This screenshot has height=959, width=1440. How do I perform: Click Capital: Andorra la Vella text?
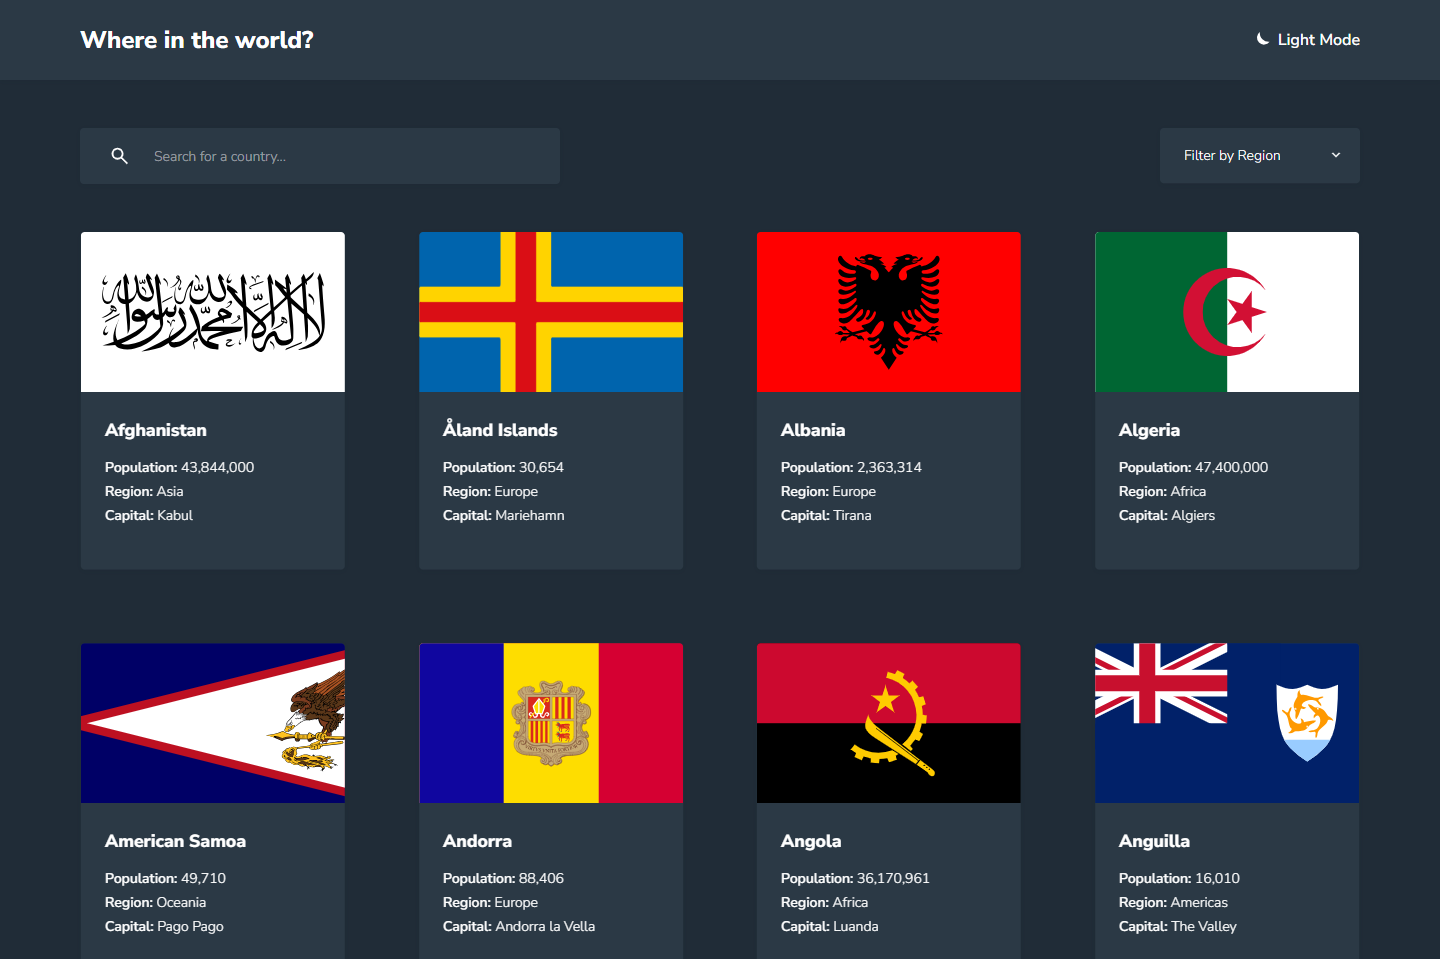pos(519,926)
